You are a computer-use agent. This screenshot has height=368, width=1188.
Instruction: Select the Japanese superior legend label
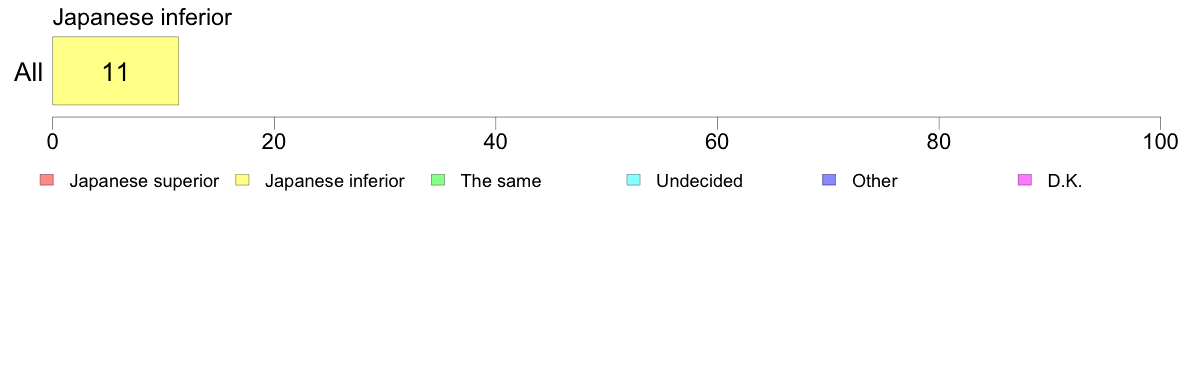click(144, 181)
